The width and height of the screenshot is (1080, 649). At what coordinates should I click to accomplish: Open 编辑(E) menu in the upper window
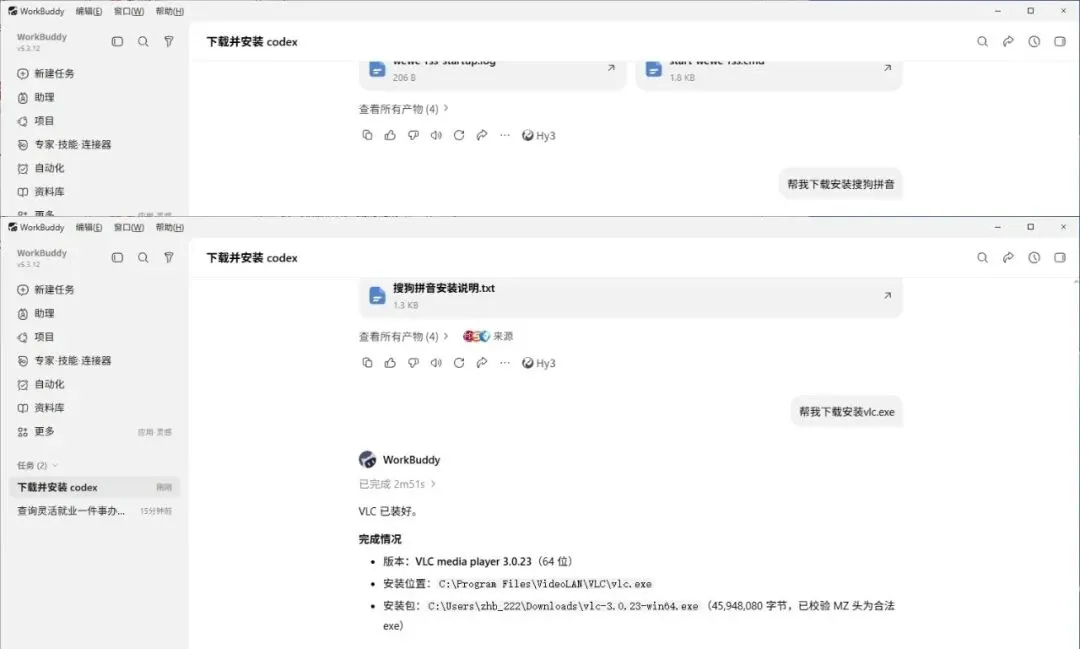pos(89,11)
